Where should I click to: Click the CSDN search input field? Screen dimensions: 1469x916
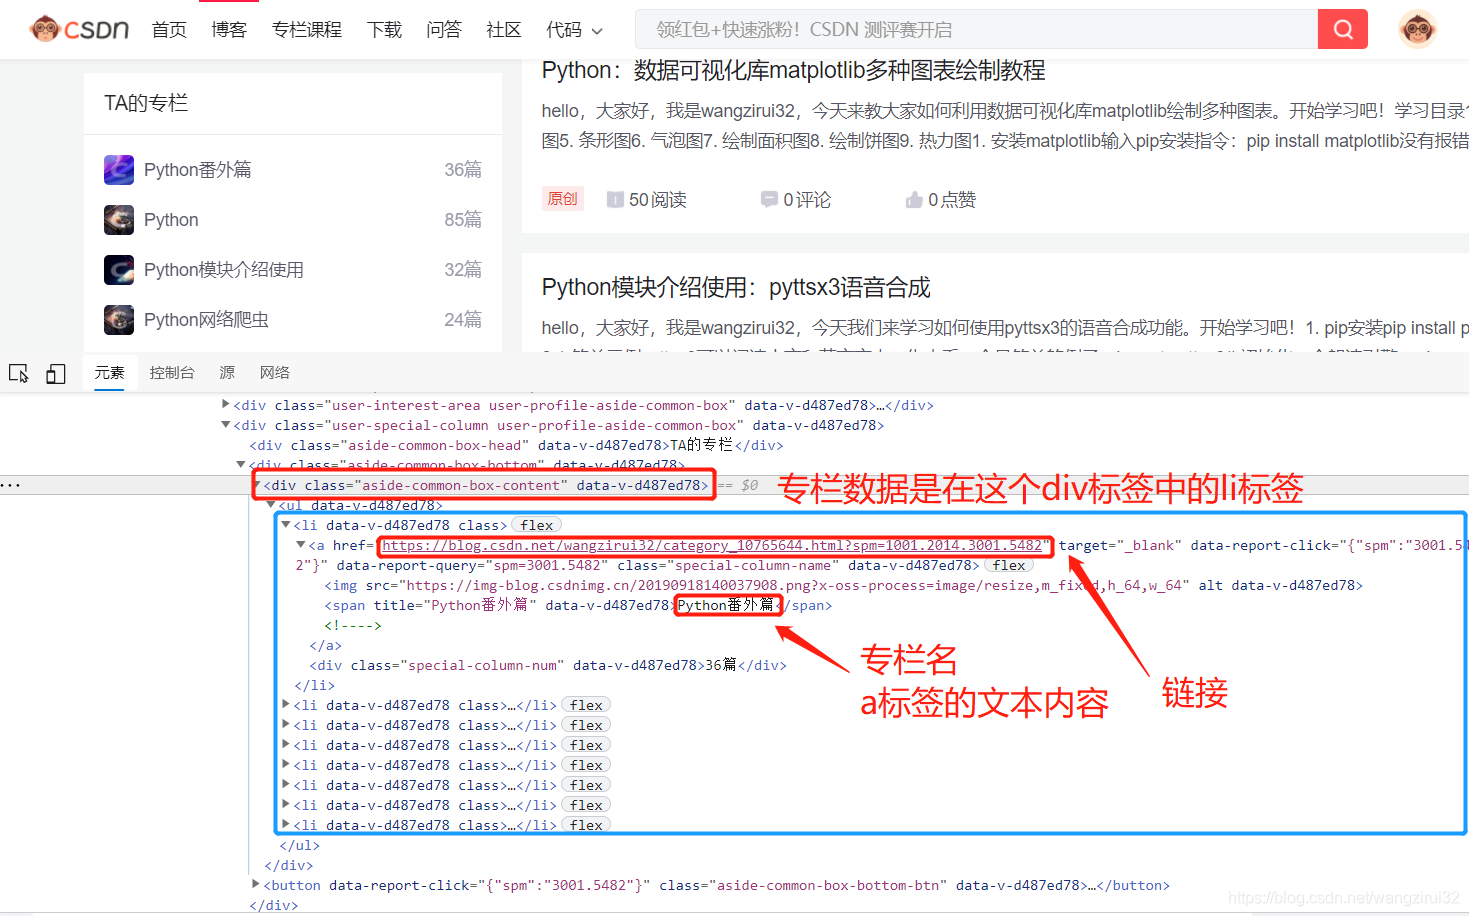(x=976, y=29)
